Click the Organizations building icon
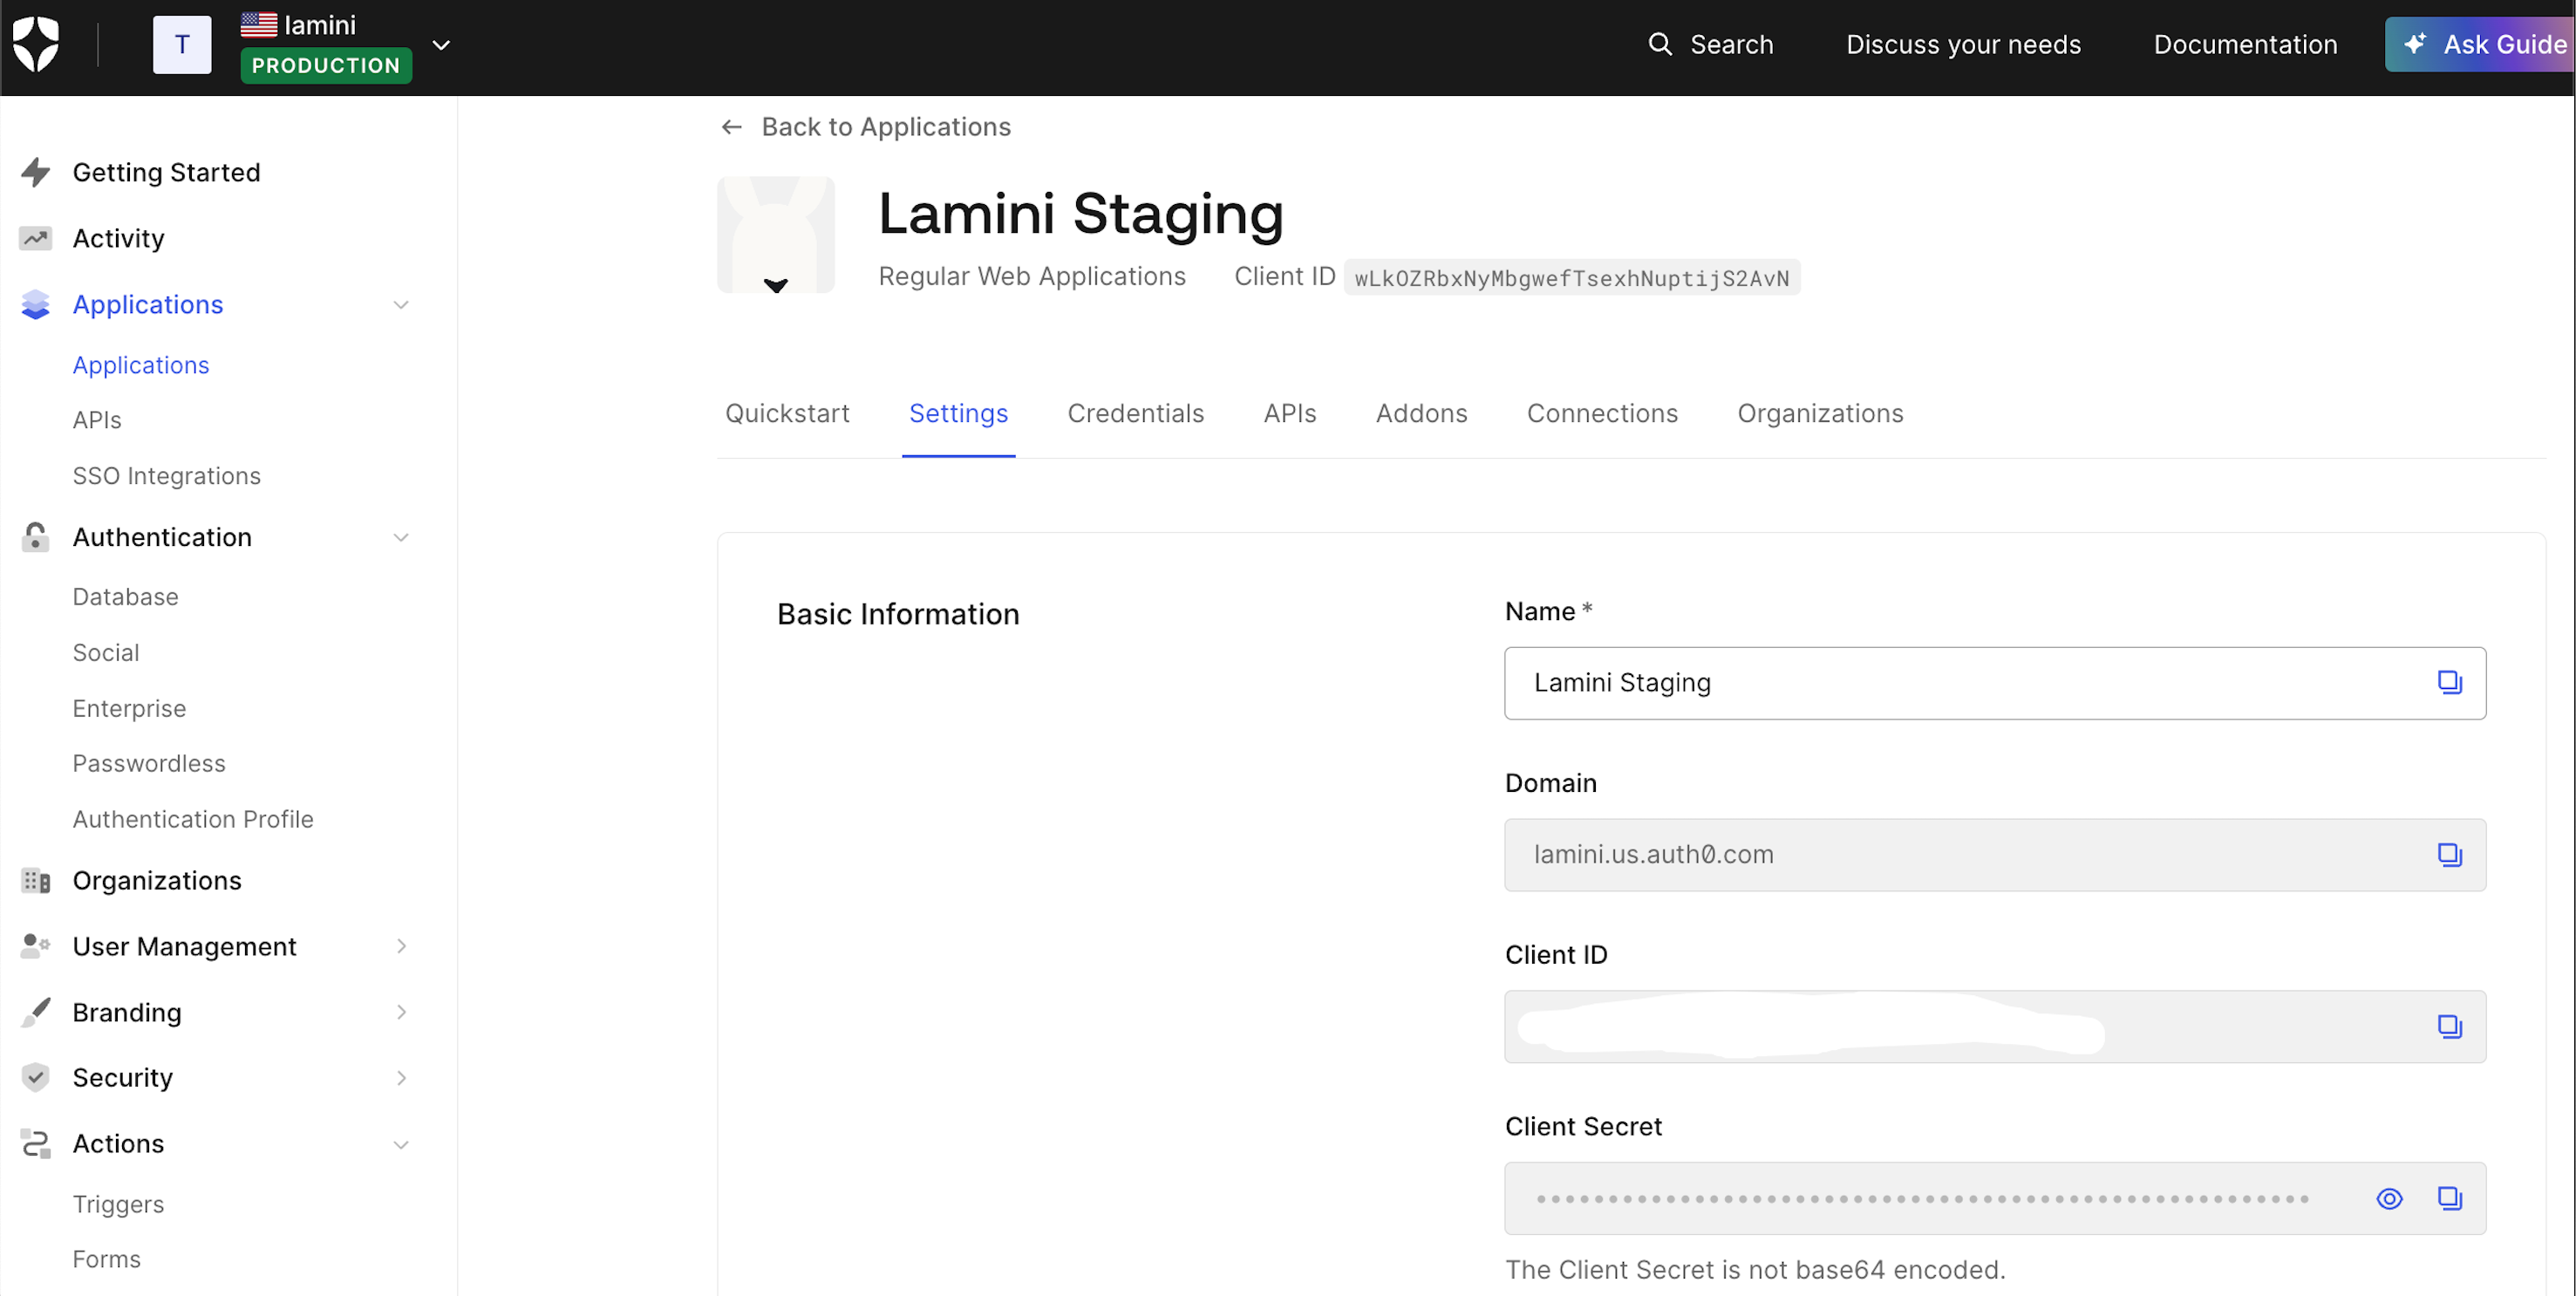Image resolution: width=2576 pixels, height=1296 pixels. coord(36,881)
